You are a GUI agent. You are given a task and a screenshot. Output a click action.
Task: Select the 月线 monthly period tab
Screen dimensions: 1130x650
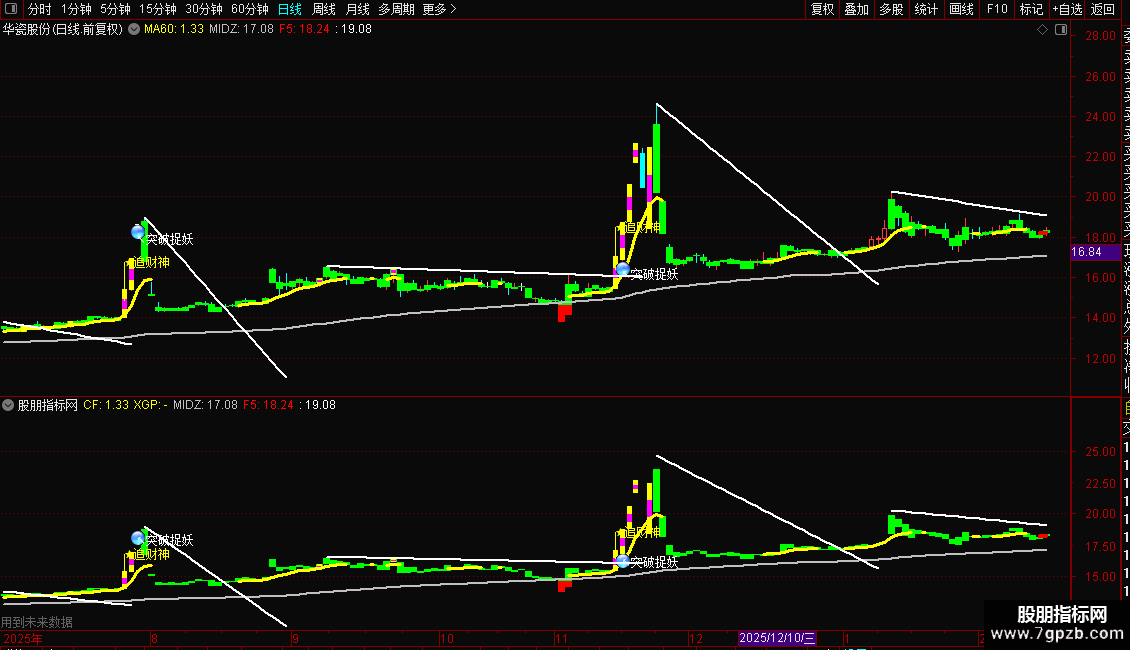pos(357,9)
